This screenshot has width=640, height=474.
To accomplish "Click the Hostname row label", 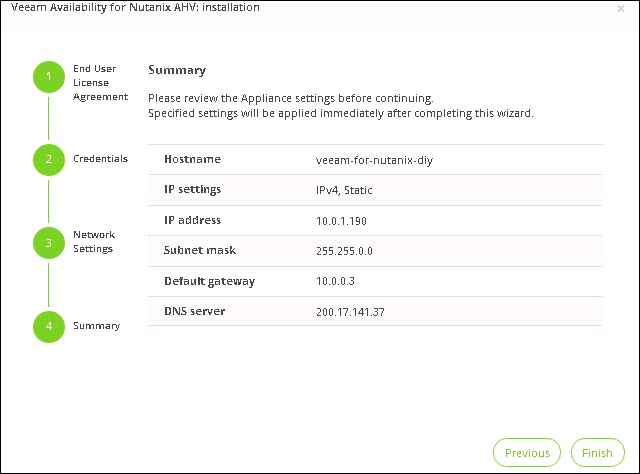I will click(192, 160).
